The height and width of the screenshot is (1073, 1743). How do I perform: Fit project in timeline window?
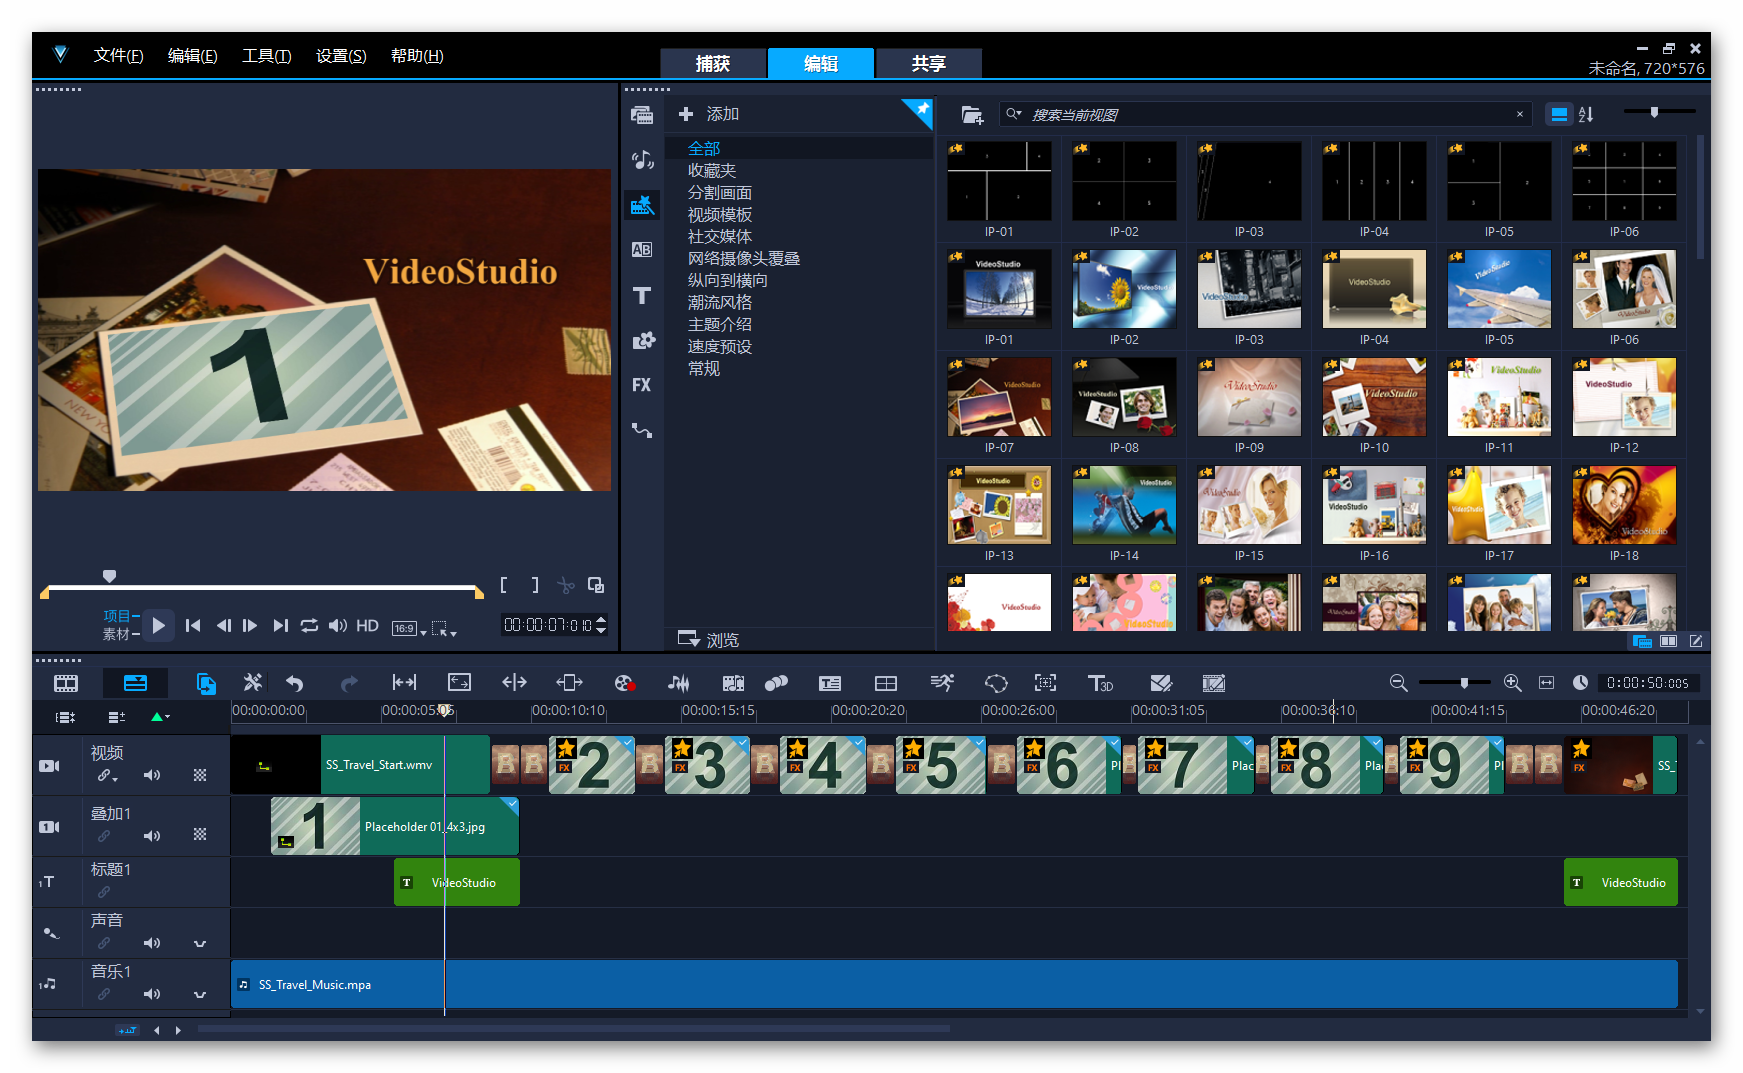tap(1546, 683)
